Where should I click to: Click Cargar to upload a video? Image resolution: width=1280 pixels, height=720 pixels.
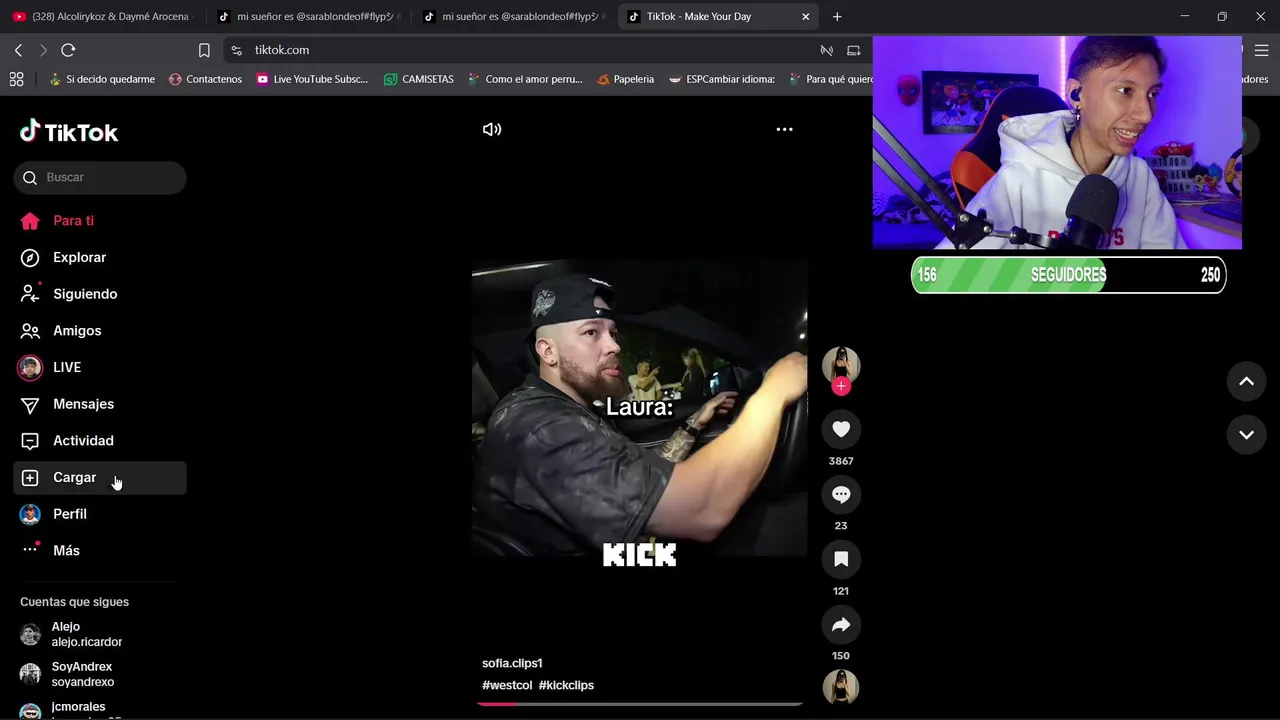pos(100,478)
